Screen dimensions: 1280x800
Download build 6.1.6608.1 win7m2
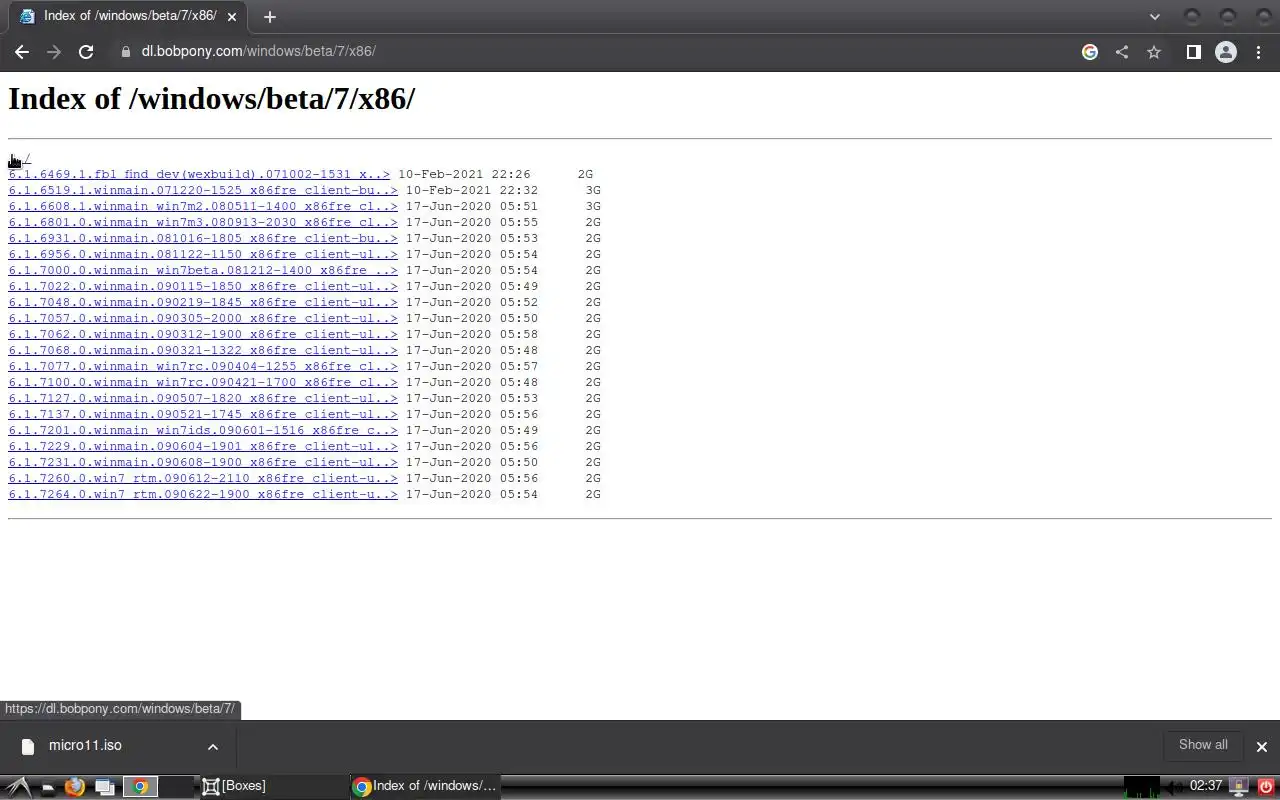(x=203, y=206)
